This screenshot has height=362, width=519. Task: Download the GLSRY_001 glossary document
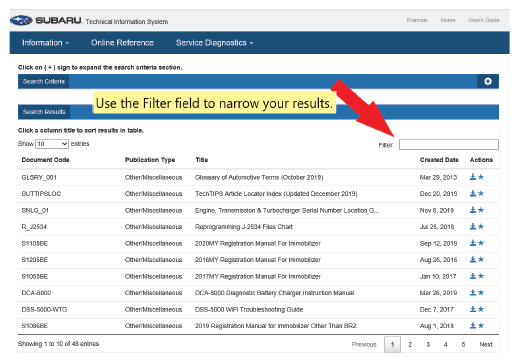pos(473,177)
